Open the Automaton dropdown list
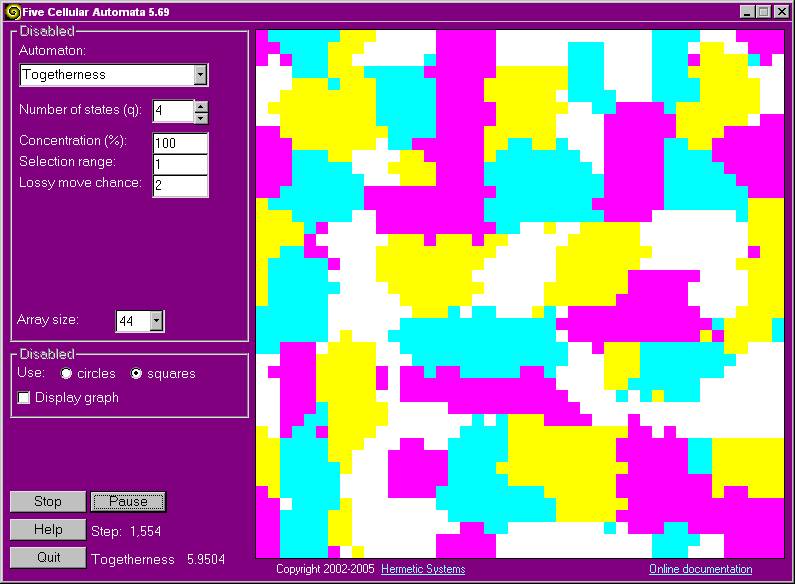 (200, 75)
